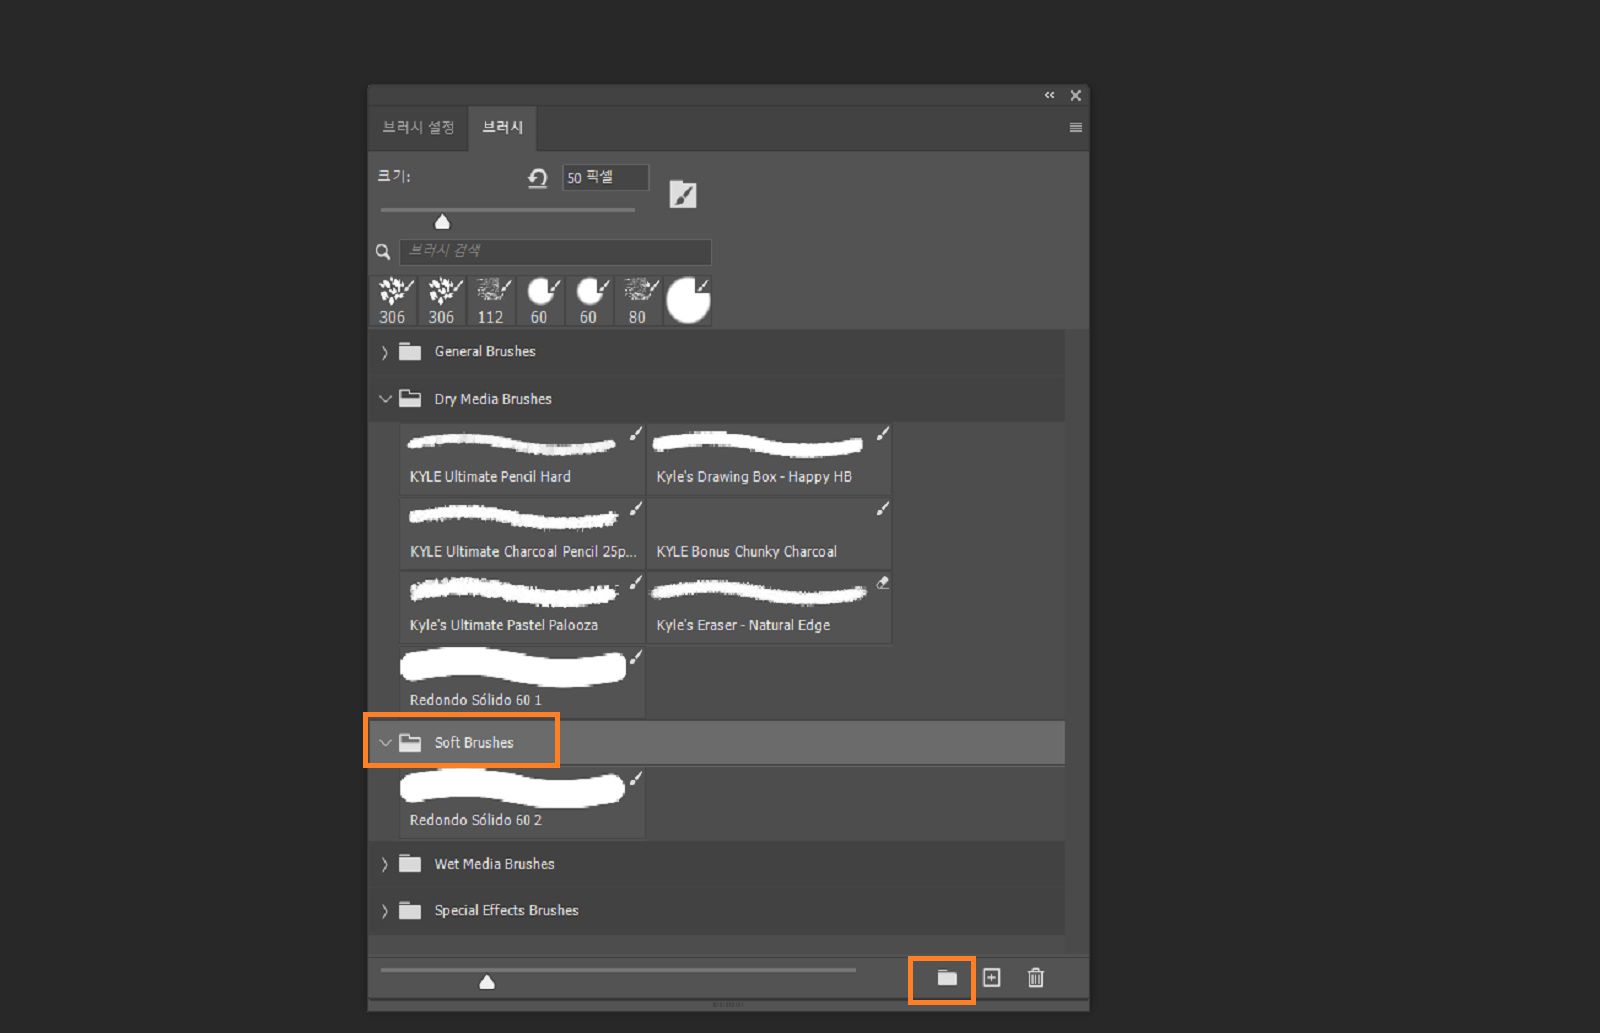Choose the KYLE Ultimate Charcoal Pencil brush
This screenshot has height=1033, width=1600.
523,534
